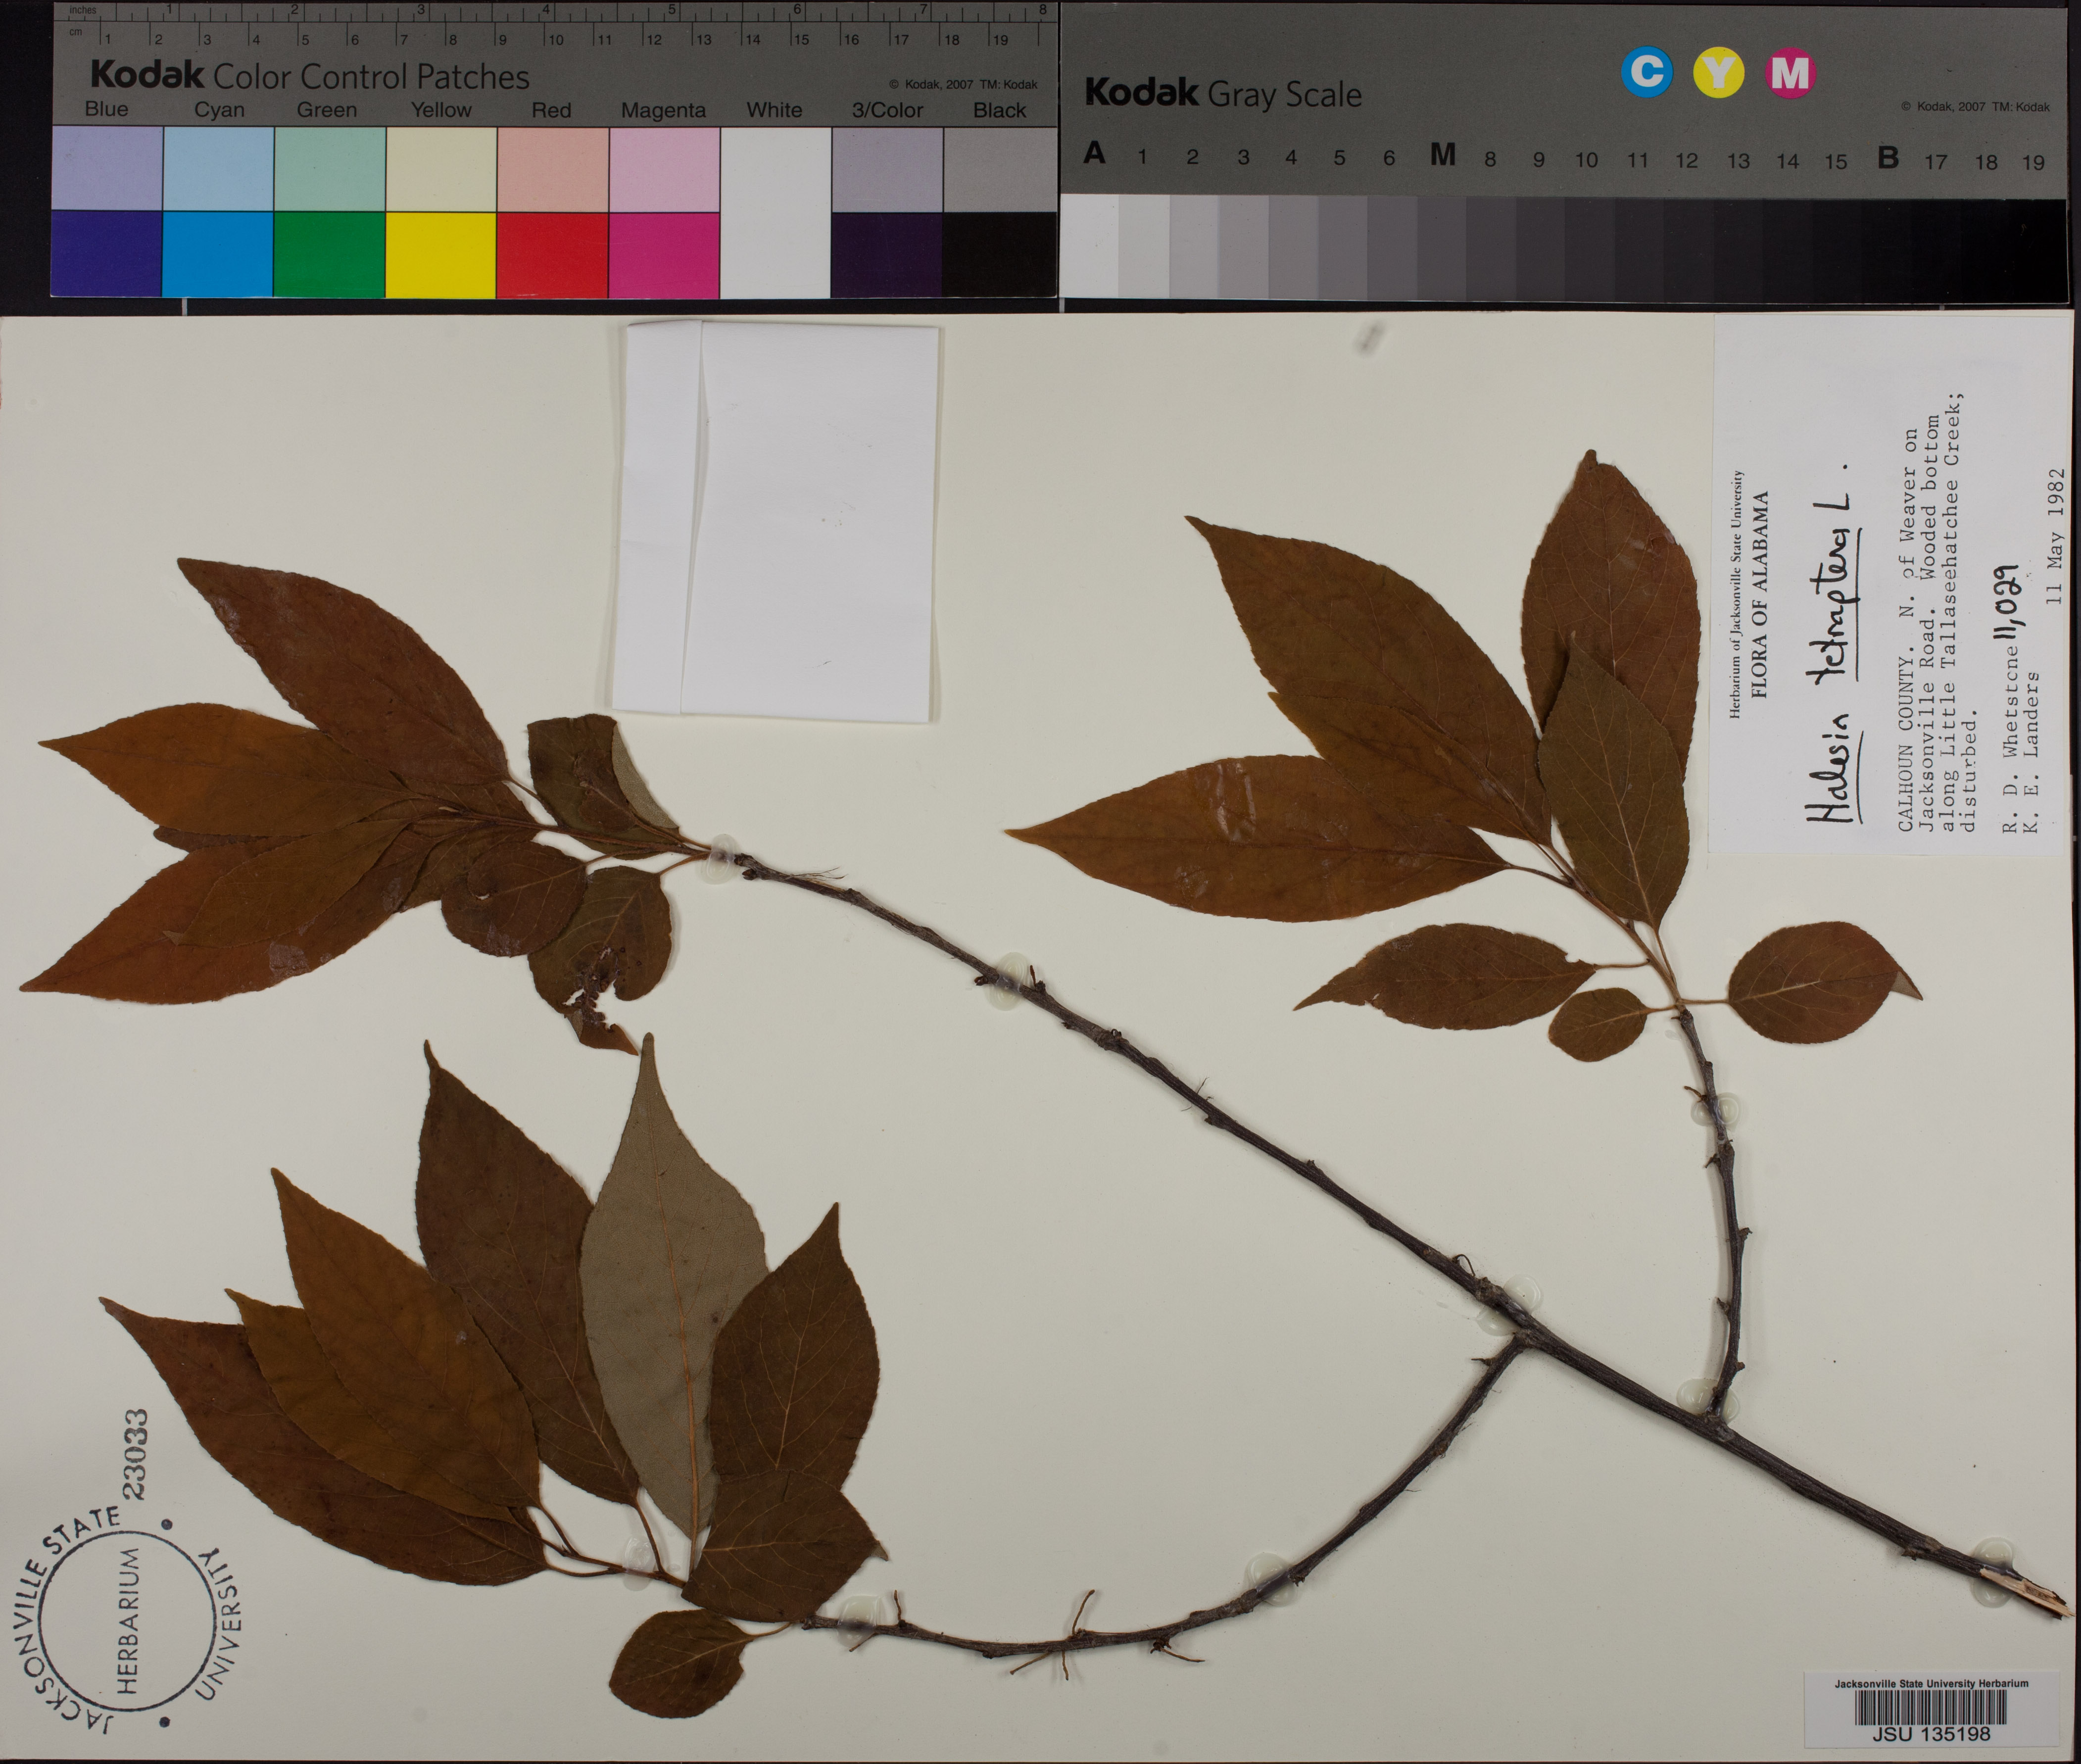Viewport: 2081px width, 1764px height.
Task: Pick the solid black patch under Black
Action: tap(999, 254)
